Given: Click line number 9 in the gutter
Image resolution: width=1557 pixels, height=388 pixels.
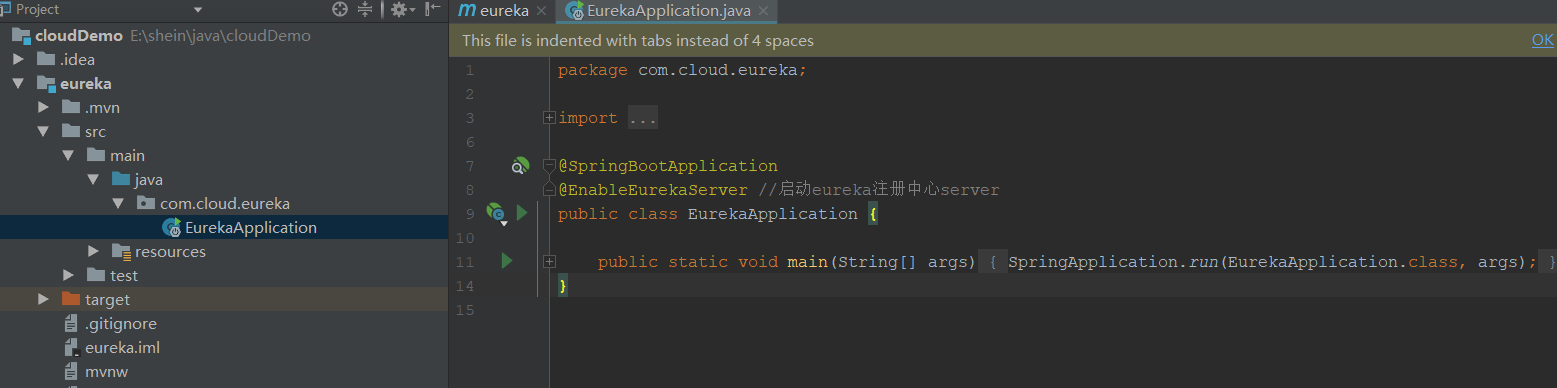Looking at the screenshot, I should (470, 214).
